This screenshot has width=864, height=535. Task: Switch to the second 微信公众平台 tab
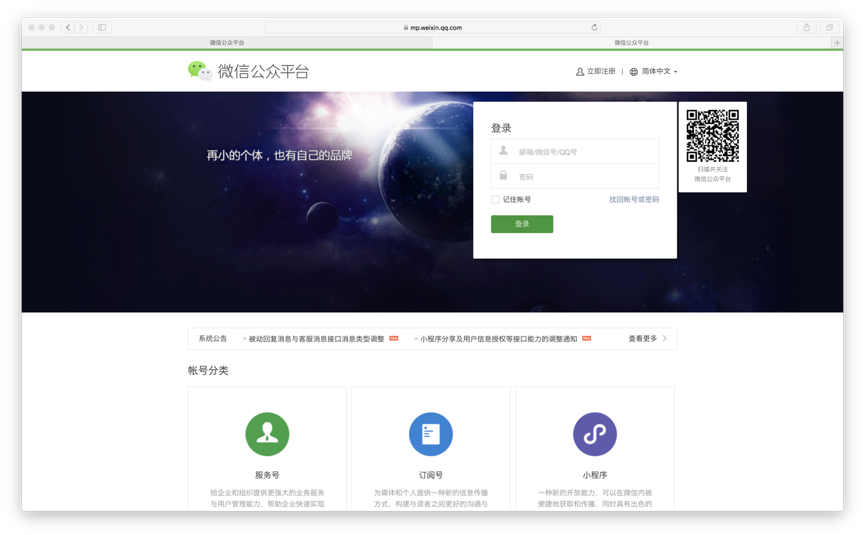632,42
